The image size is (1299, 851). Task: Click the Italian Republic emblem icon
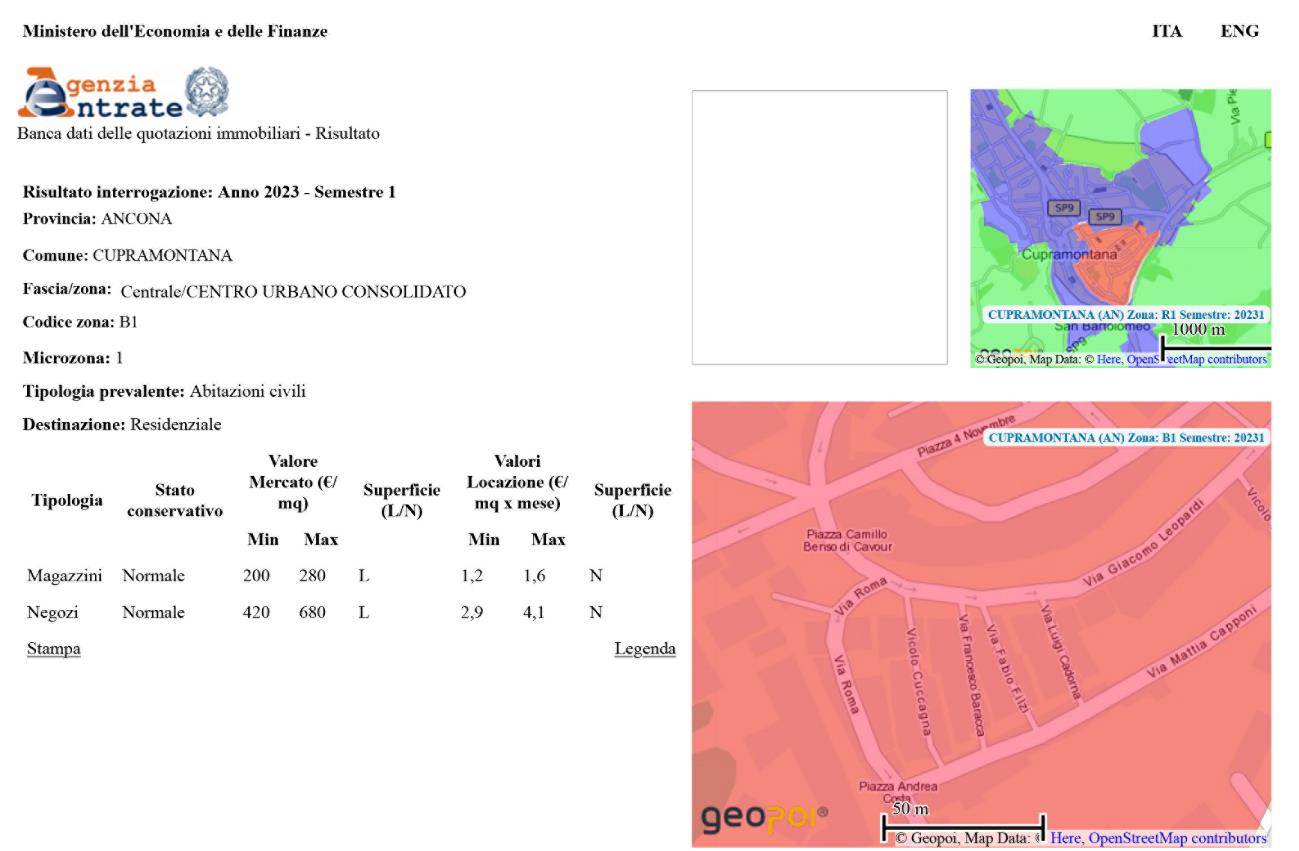pyautogui.click(x=207, y=91)
